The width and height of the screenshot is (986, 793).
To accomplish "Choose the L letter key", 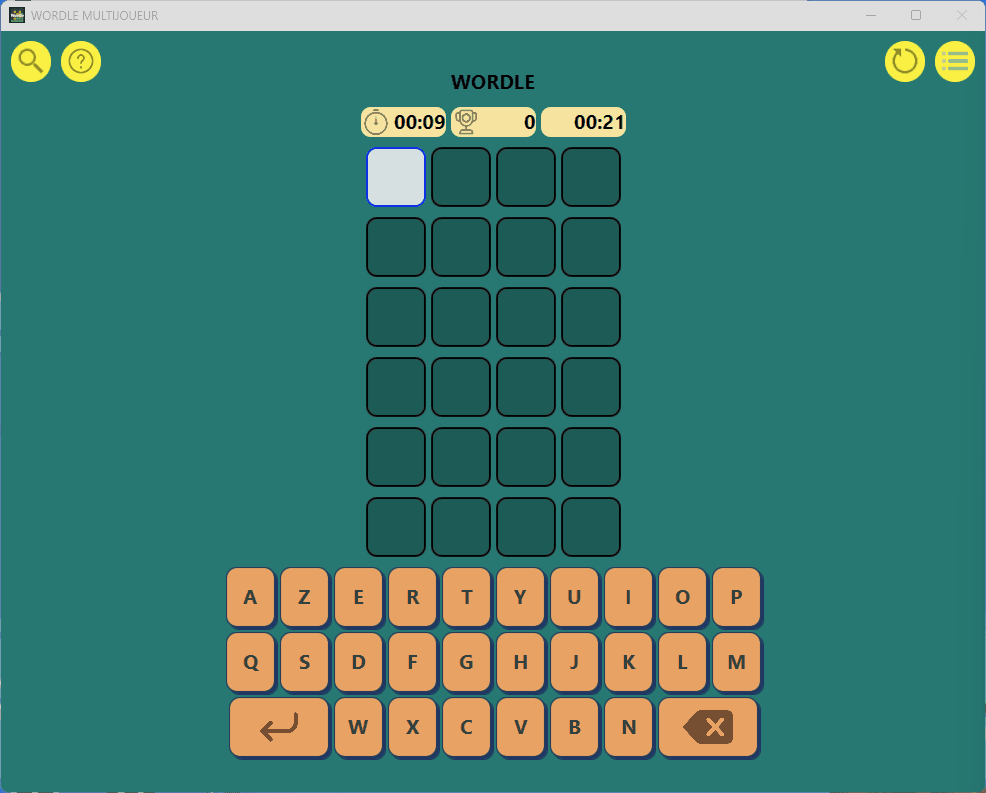I will [682, 662].
